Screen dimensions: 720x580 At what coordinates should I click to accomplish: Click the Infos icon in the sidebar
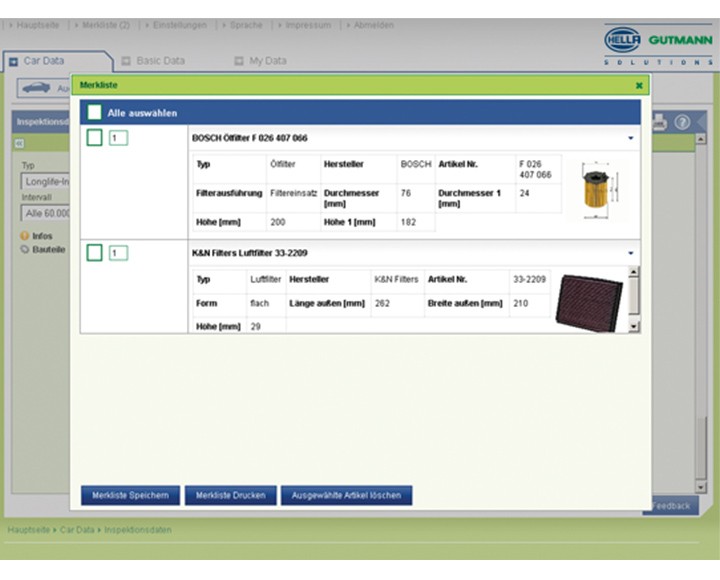pos(25,236)
